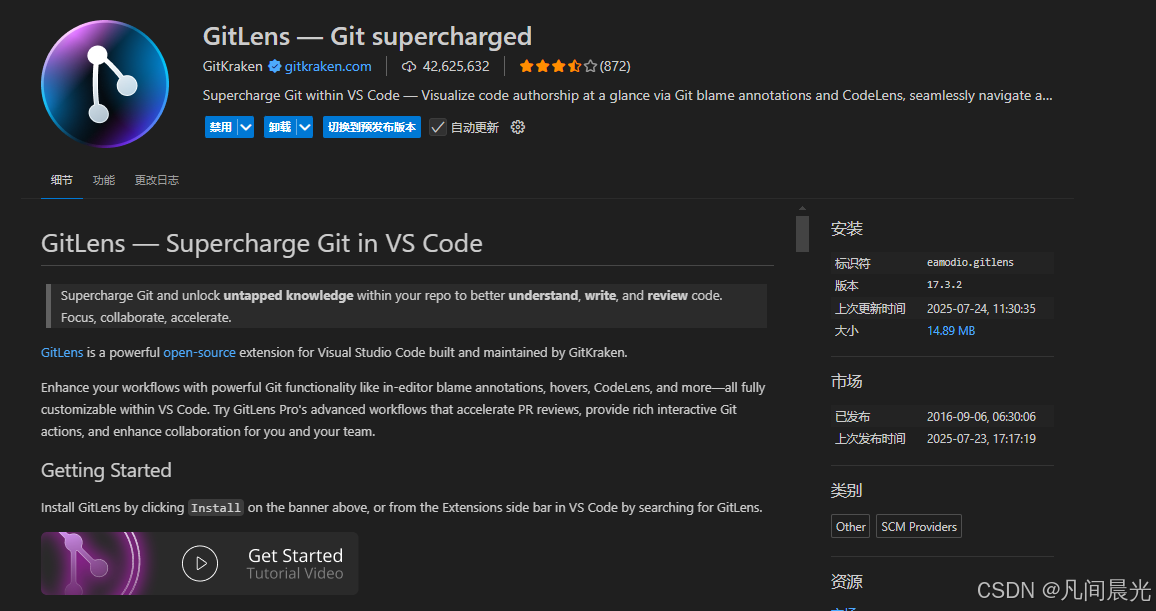
Task: Click the 类别 section heading
Action: 846,490
